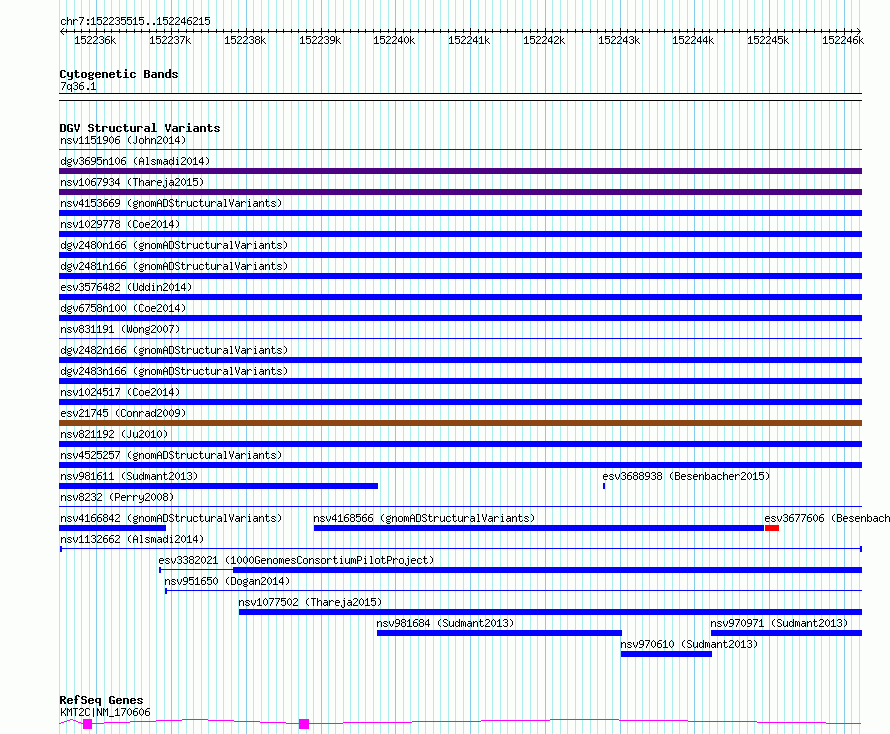
Task: Click the purple dgv3695n106 variant bar
Action: click(x=460, y=171)
